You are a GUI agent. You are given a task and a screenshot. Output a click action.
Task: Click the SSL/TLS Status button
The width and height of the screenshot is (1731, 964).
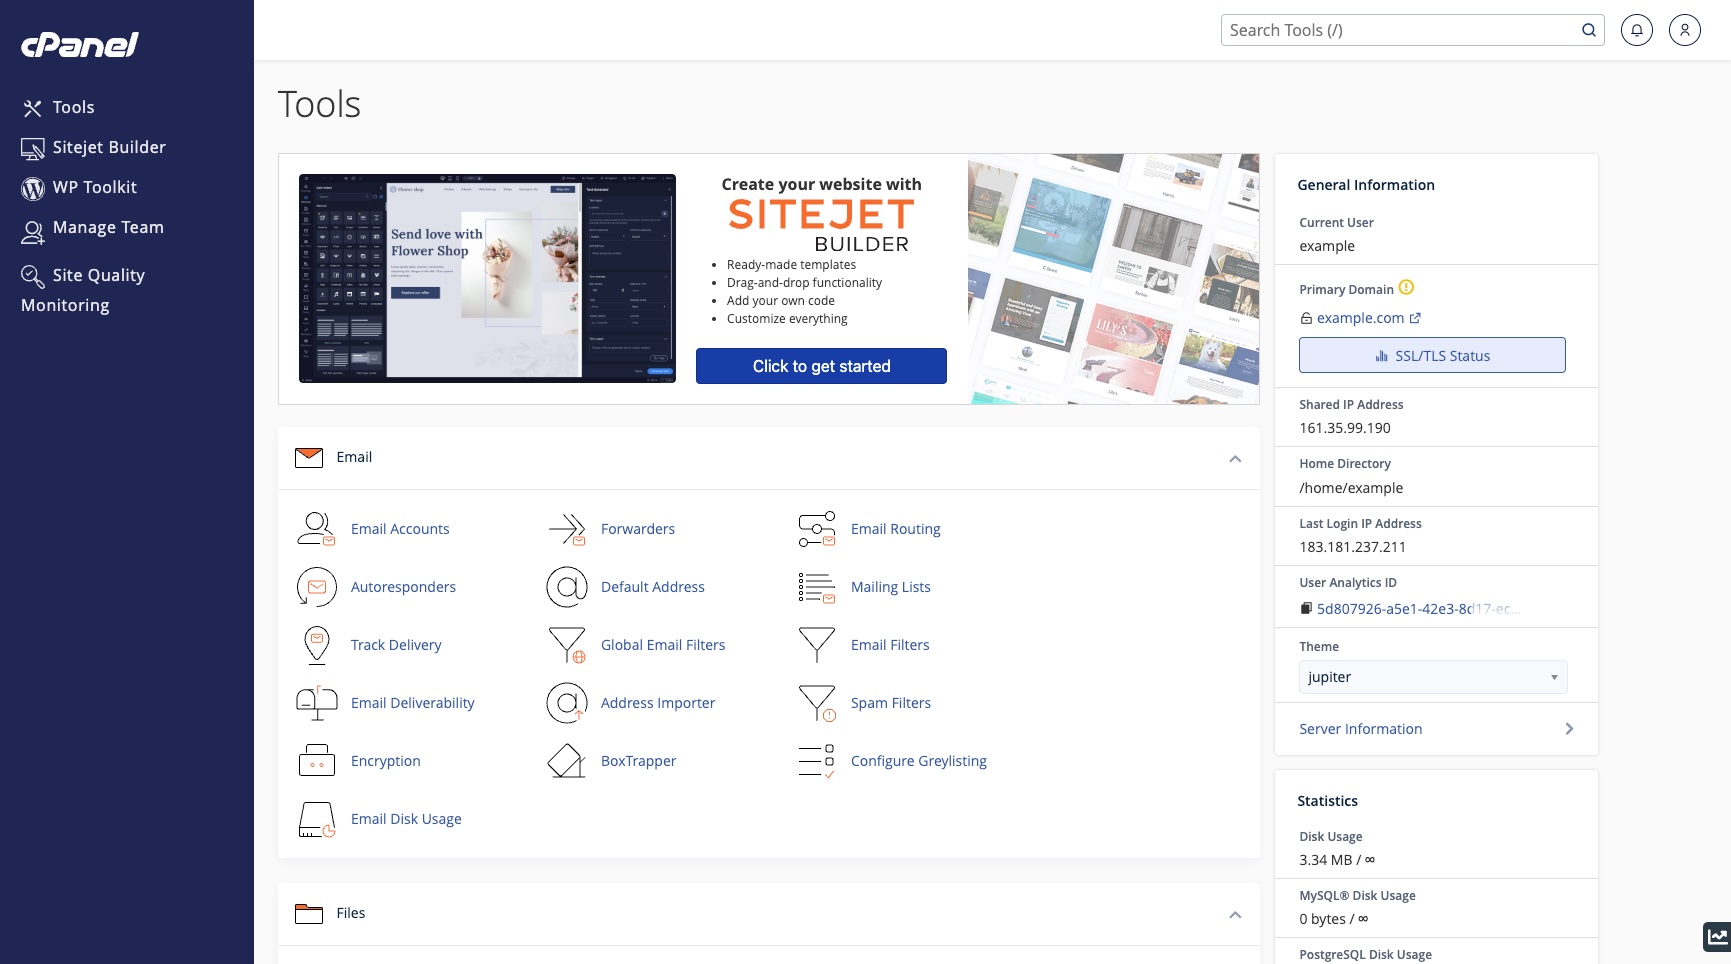(x=1432, y=355)
